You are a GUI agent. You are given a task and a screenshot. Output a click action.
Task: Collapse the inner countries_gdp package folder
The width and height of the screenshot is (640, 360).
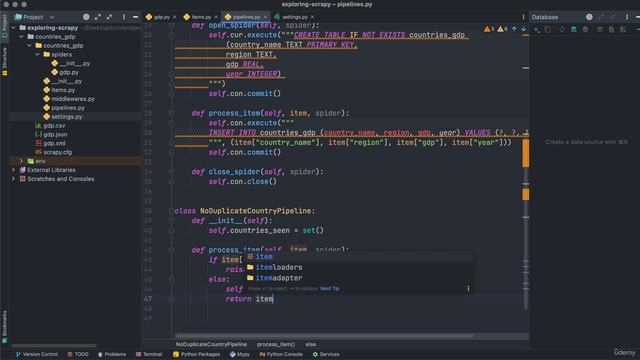click(x=30, y=45)
